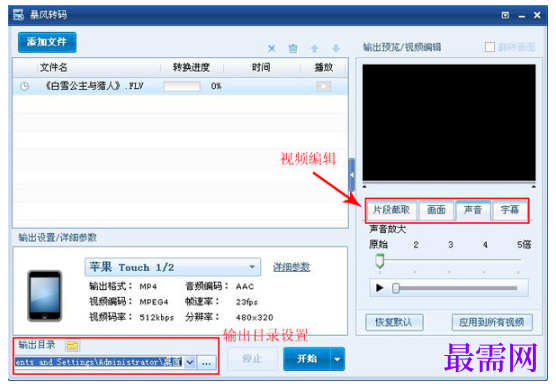
Task: Click the 应用到所有视频 button
Action: (492, 322)
